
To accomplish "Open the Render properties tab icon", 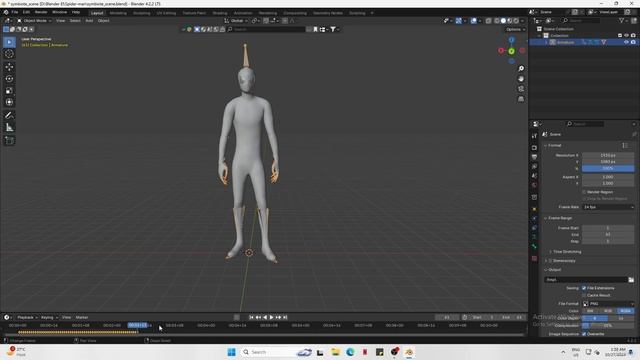I will tap(534, 147).
